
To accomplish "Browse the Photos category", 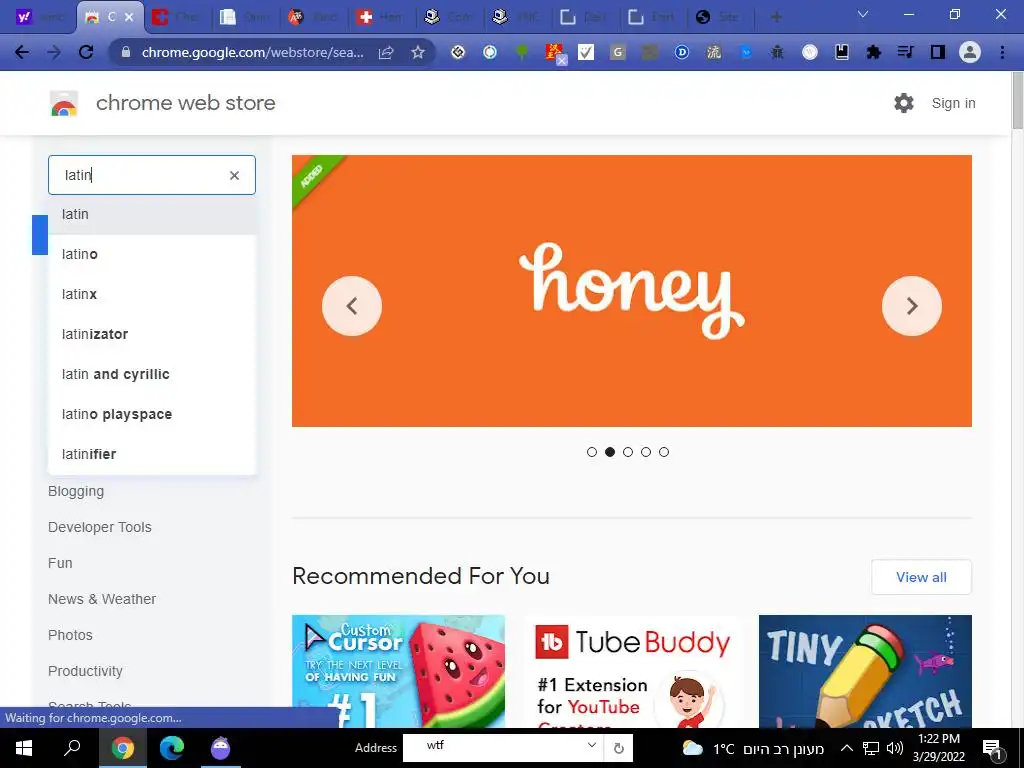I will (x=71, y=635).
